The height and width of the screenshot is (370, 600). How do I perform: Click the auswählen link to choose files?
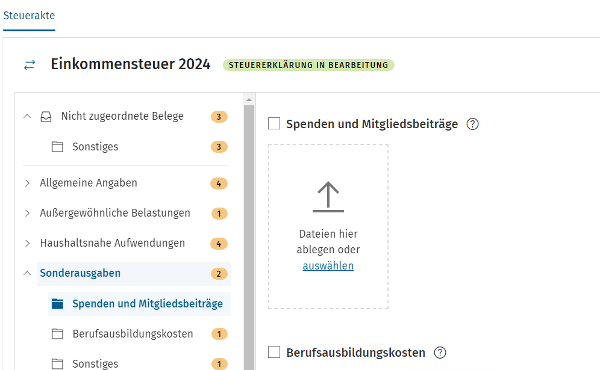[328, 266]
